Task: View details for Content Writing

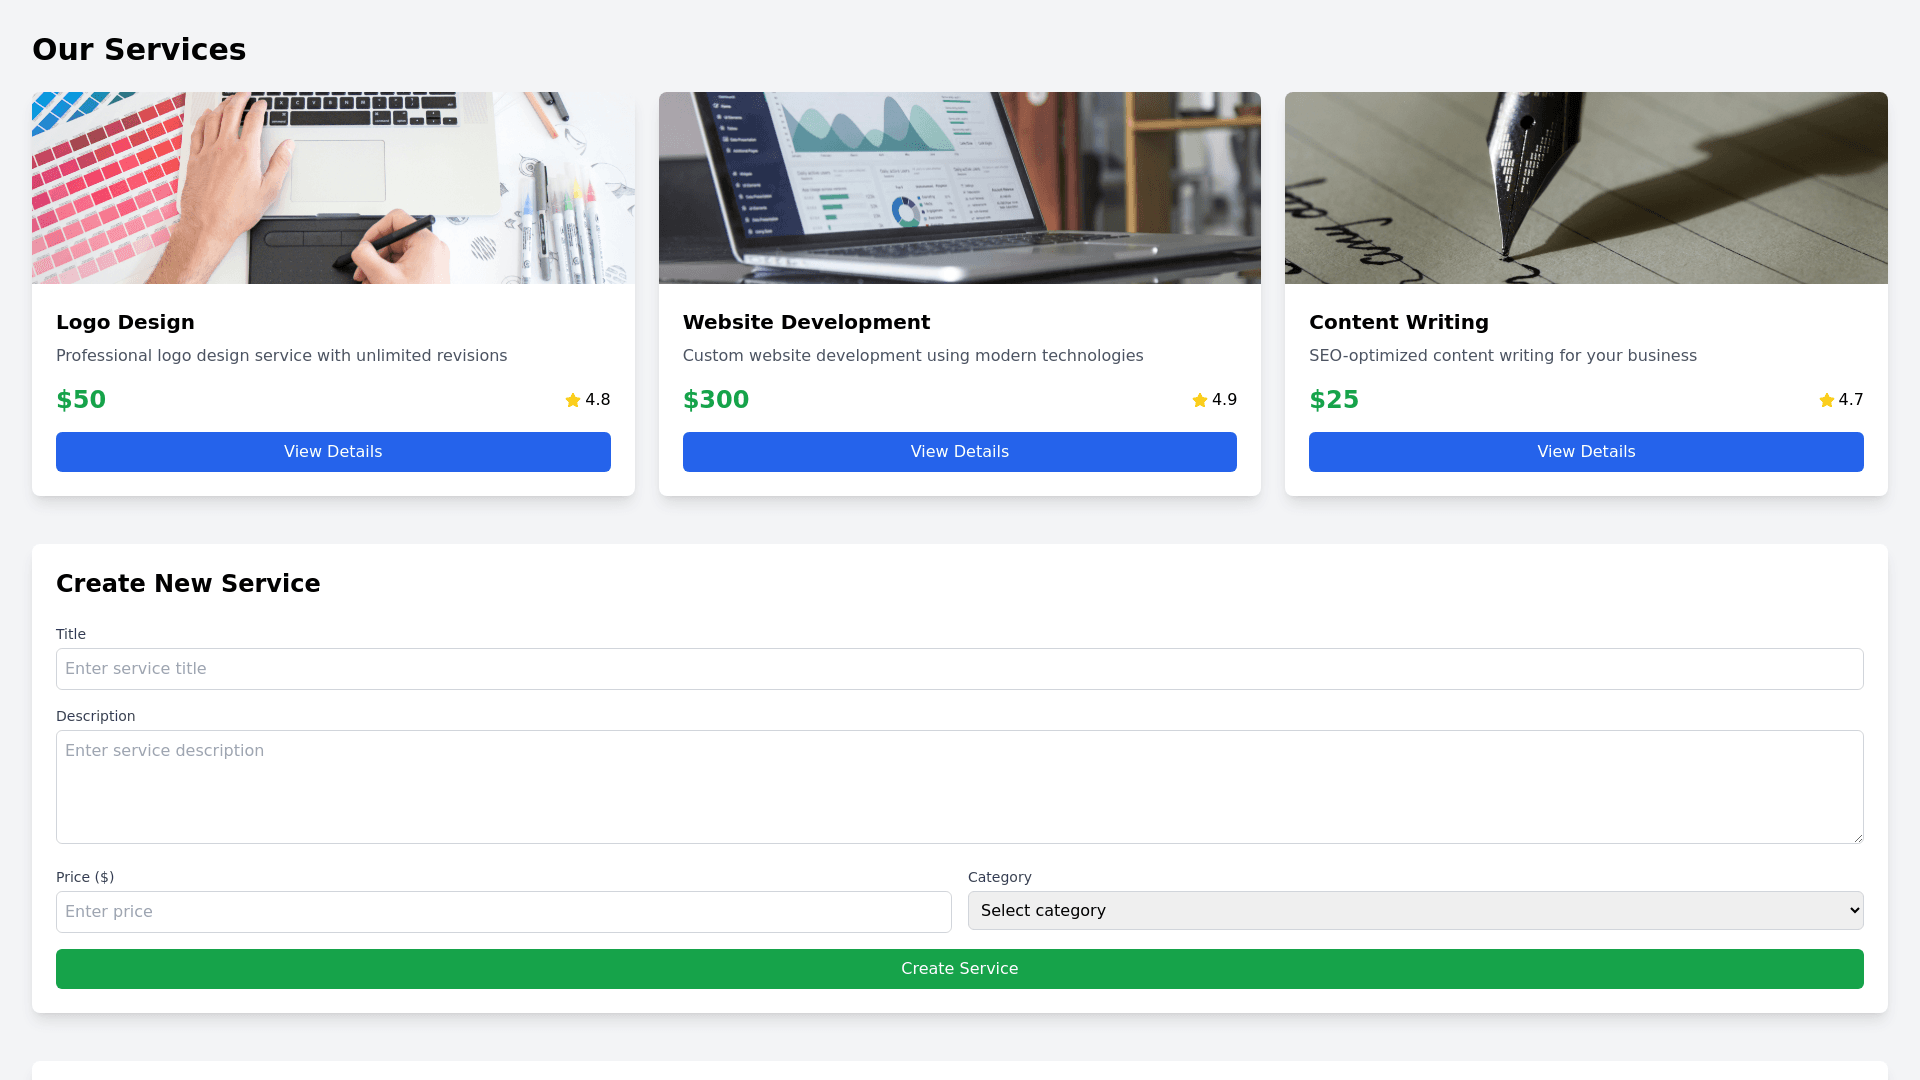Action: tap(1586, 452)
